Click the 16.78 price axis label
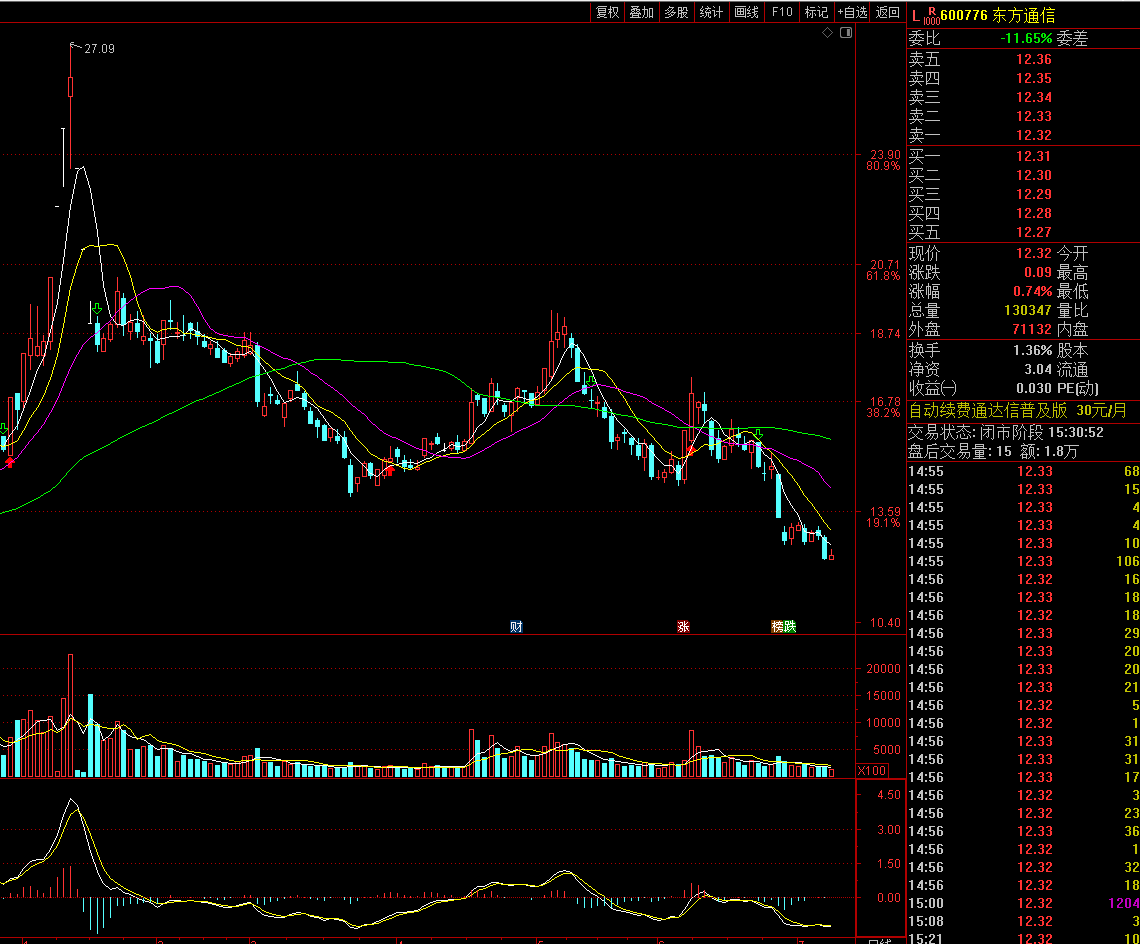Screen dimensions: 1140x944 coord(885,401)
